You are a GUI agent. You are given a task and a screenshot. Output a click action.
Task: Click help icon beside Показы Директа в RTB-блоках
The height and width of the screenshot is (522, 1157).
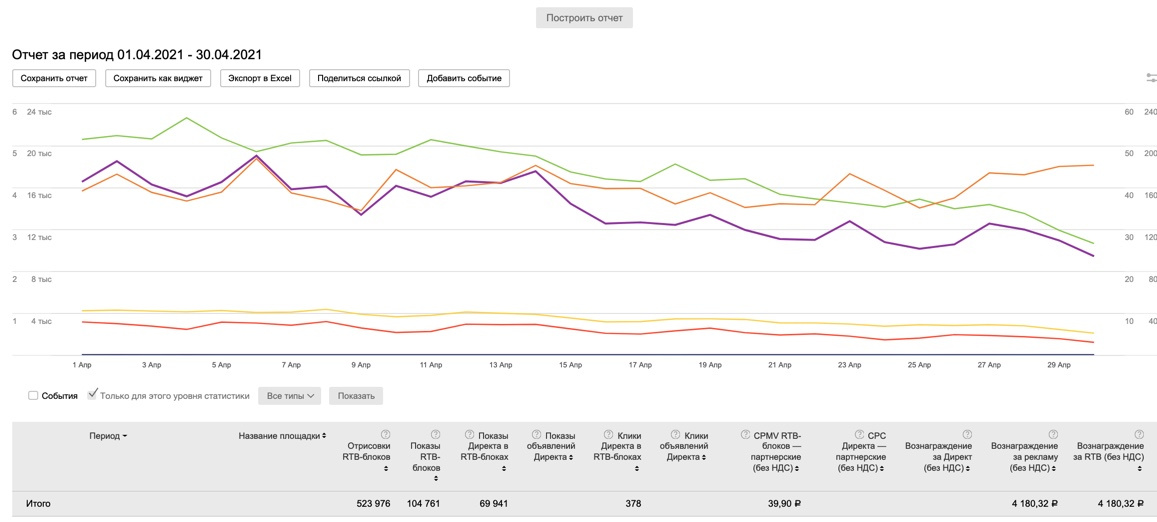tap(469, 435)
